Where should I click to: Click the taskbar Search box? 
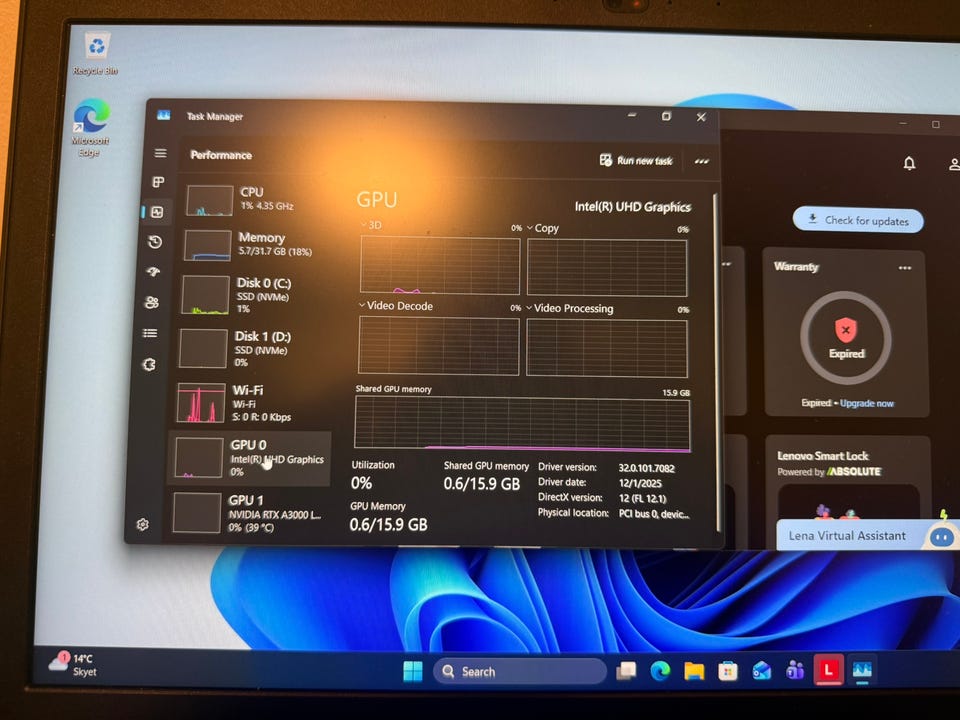point(520,672)
